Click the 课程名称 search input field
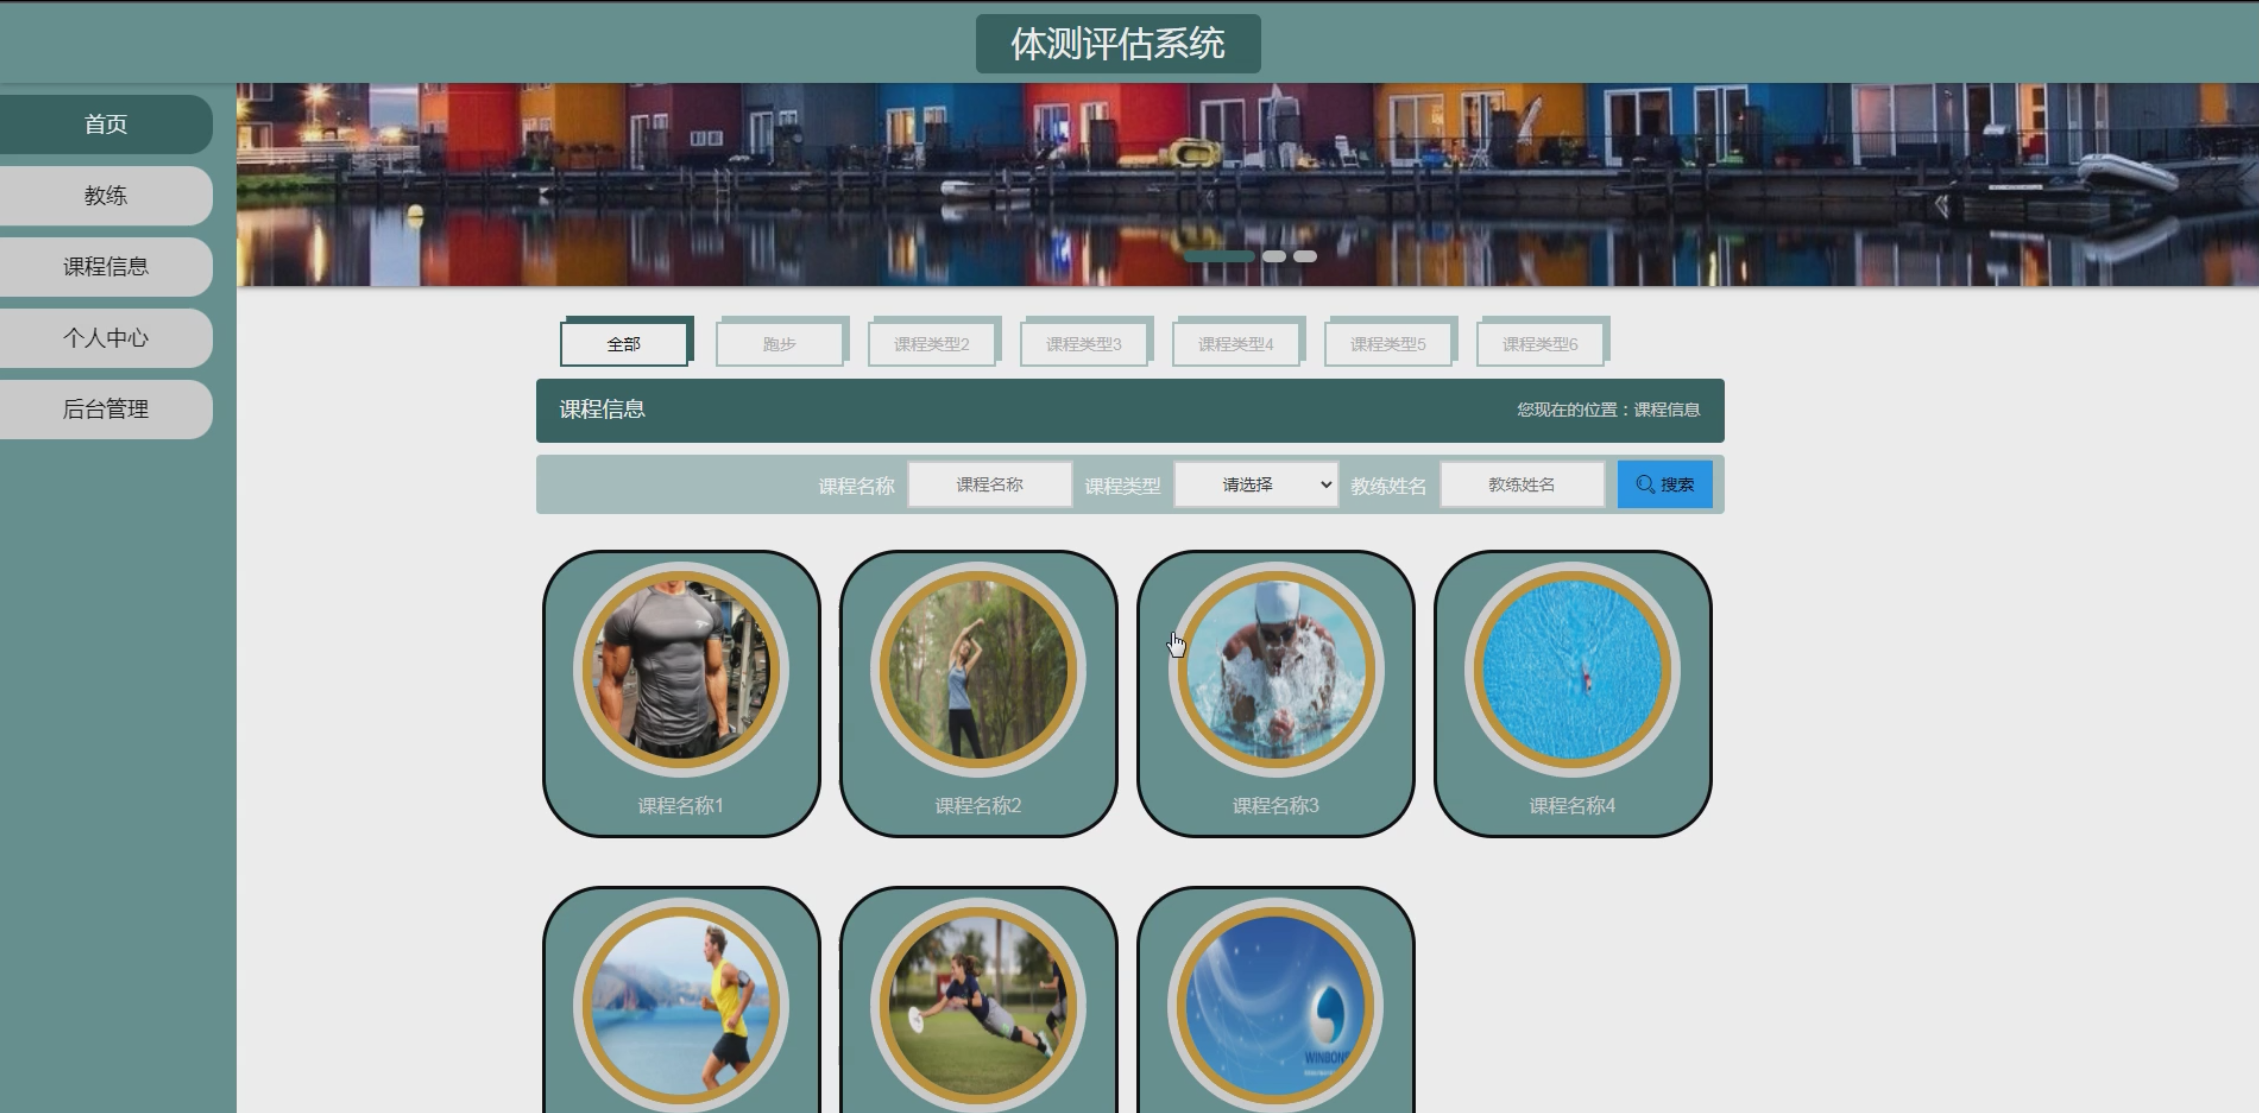The image size is (2259, 1113). pyautogui.click(x=989, y=484)
